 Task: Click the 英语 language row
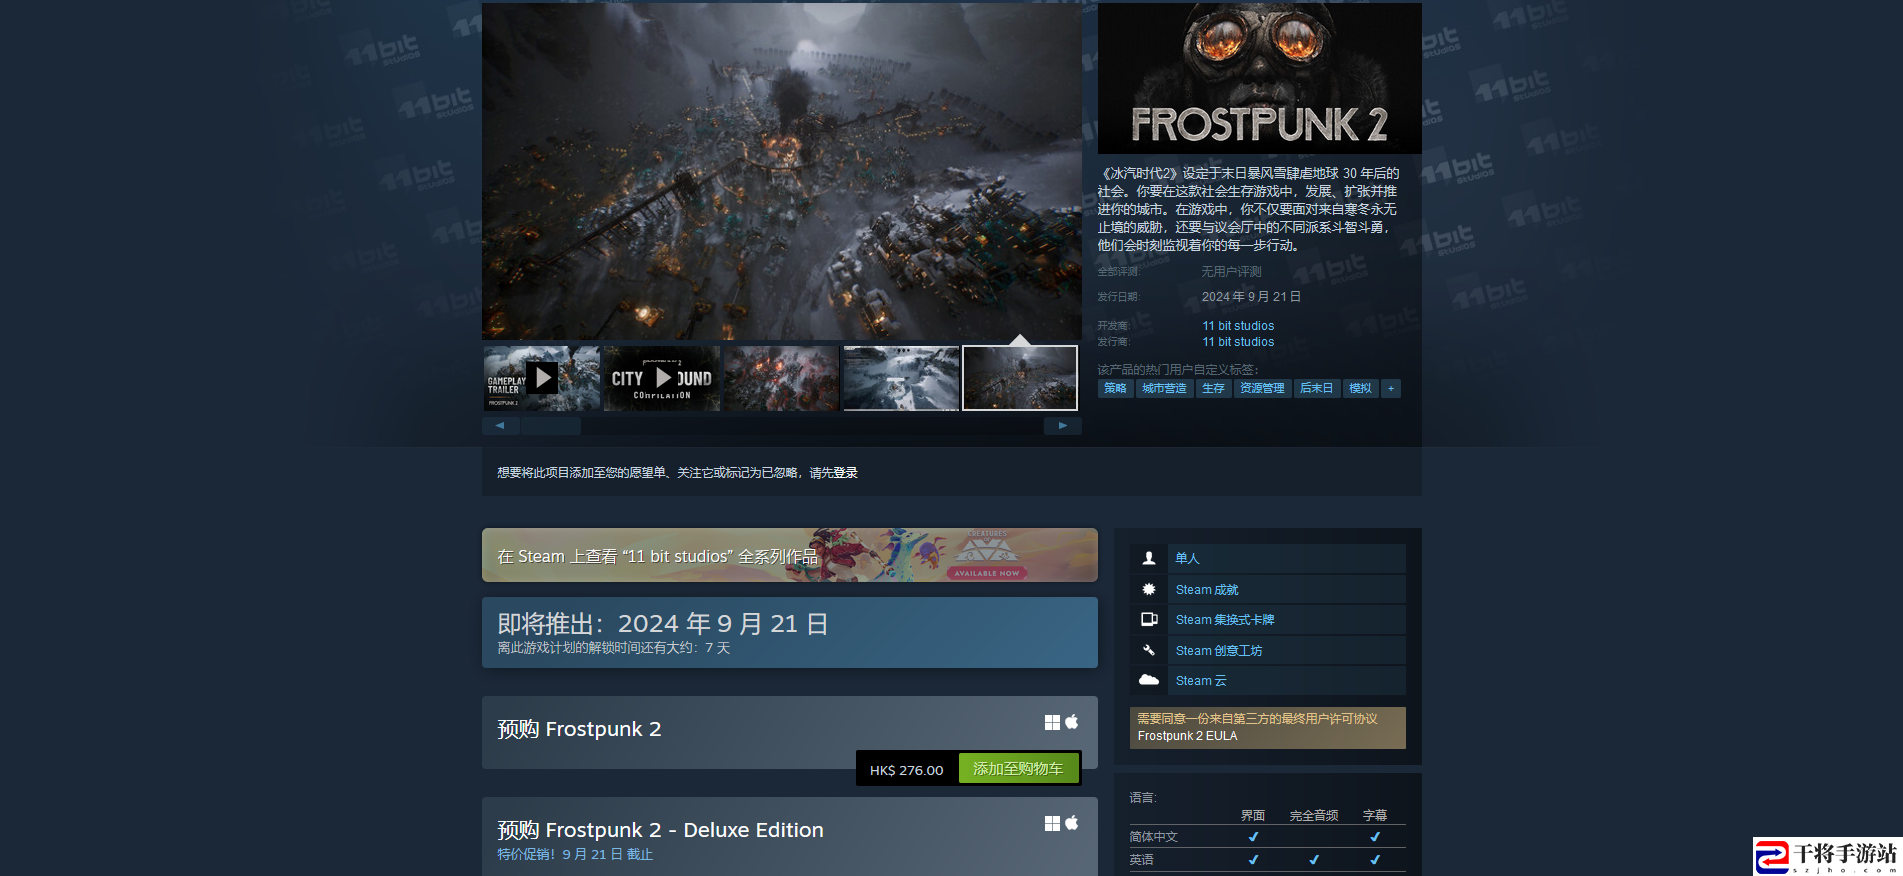(x=1267, y=860)
